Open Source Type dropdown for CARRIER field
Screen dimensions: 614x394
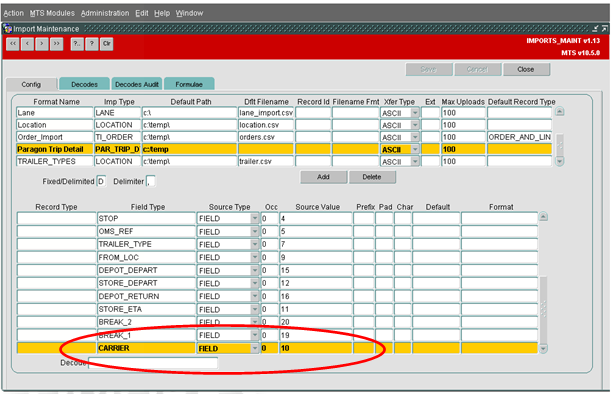click(255, 348)
